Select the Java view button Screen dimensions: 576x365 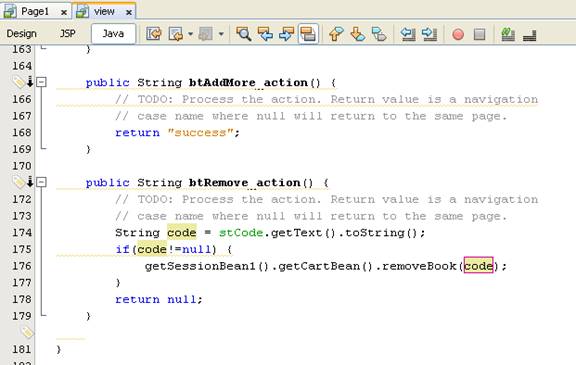click(x=113, y=34)
